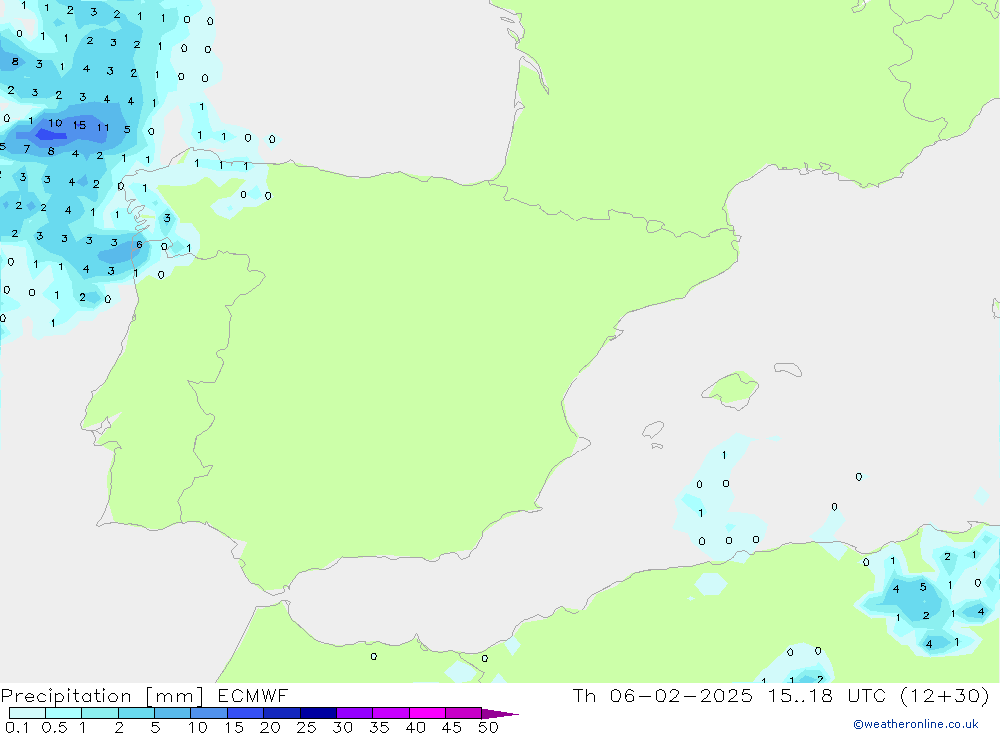Click the Mallorca island on the map
Viewport: 1000px width, 733px height.
point(732,389)
